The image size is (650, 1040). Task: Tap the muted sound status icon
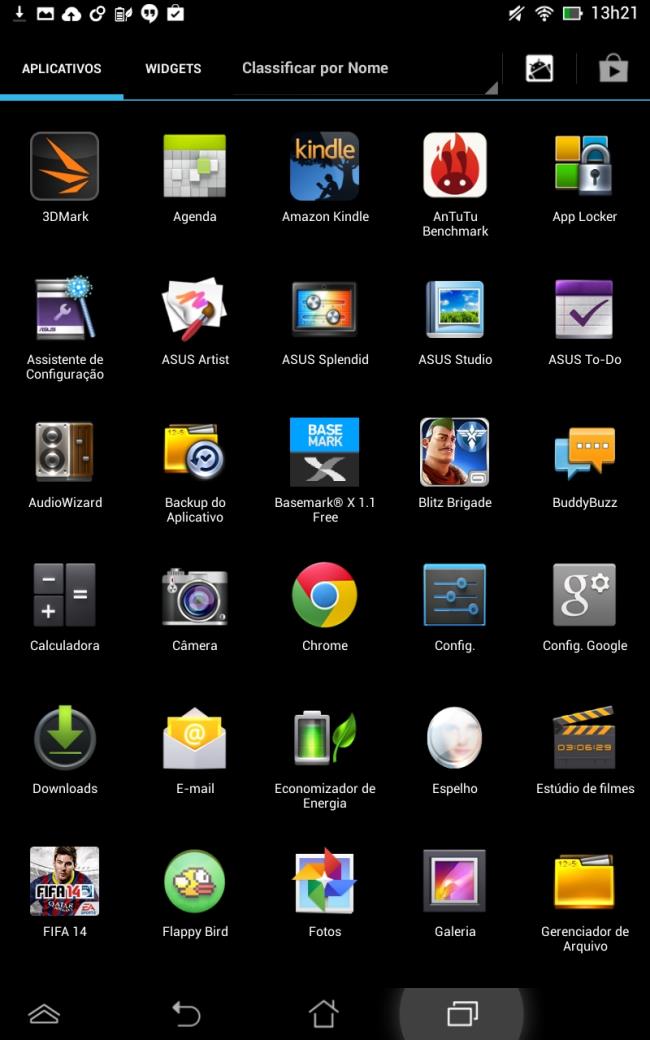pyautogui.click(x=515, y=13)
